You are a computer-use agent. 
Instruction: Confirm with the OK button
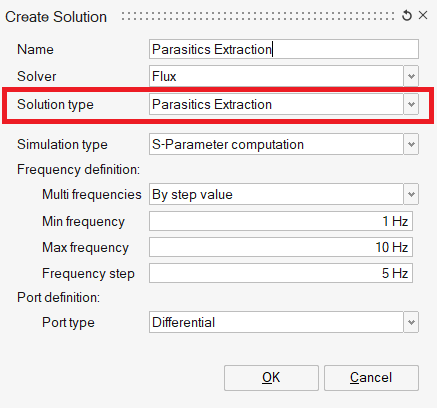(x=271, y=378)
